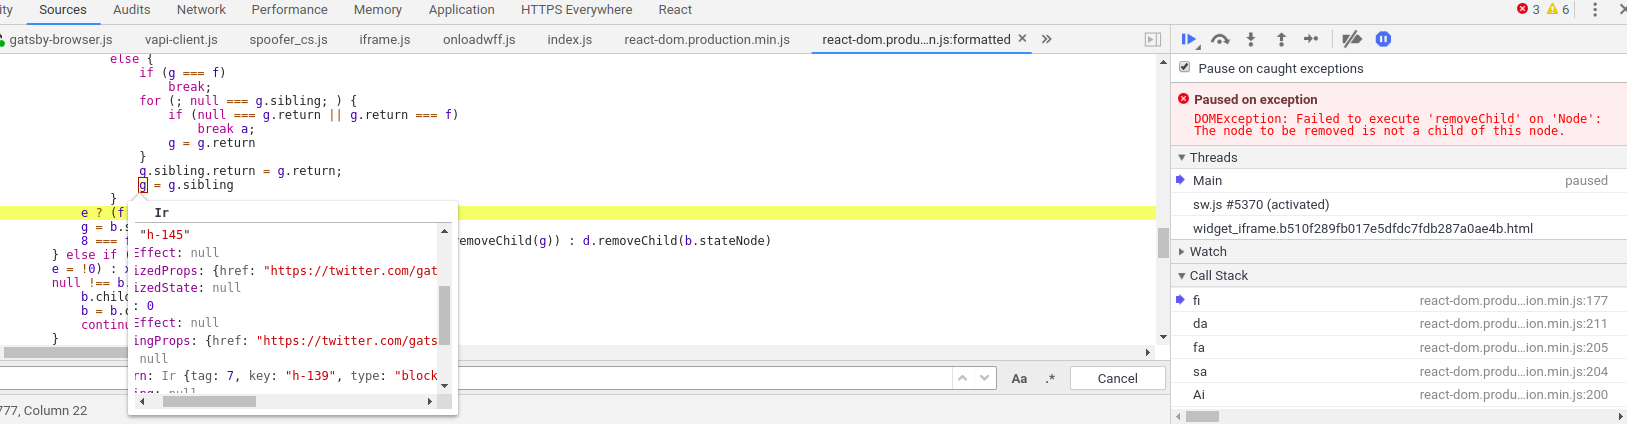
Task: Open source link react-dom min.js:200
Action: [x=1513, y=395]
